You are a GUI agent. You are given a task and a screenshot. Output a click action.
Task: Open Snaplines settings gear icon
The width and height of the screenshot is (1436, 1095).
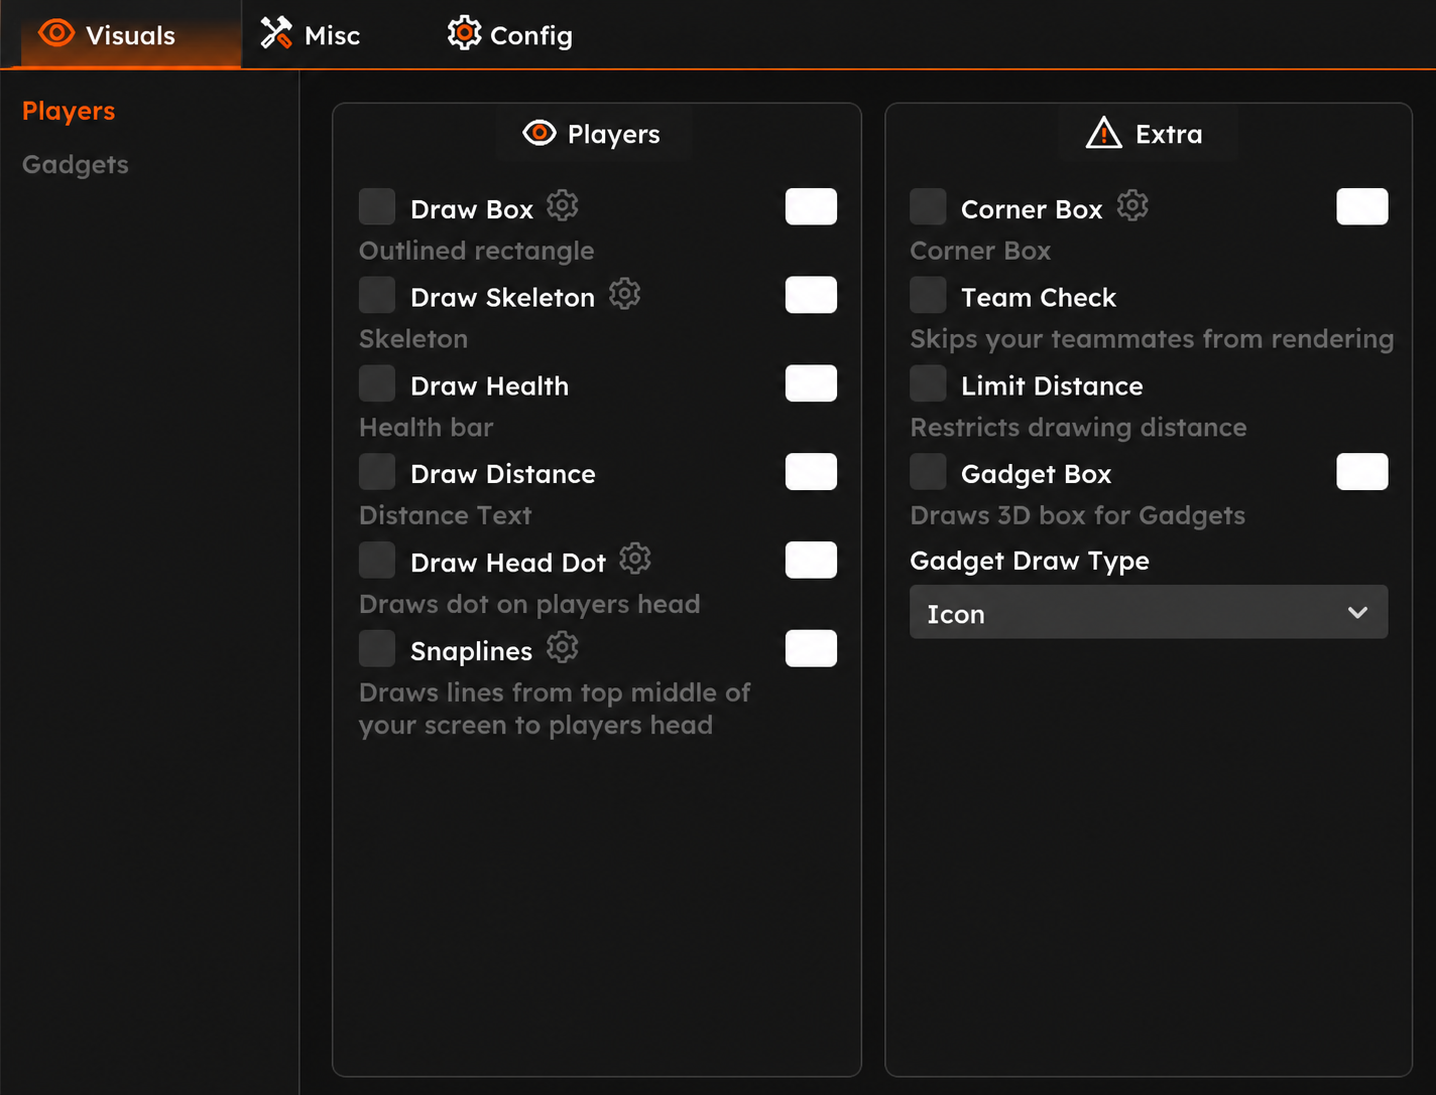click(x=562, y=648)
